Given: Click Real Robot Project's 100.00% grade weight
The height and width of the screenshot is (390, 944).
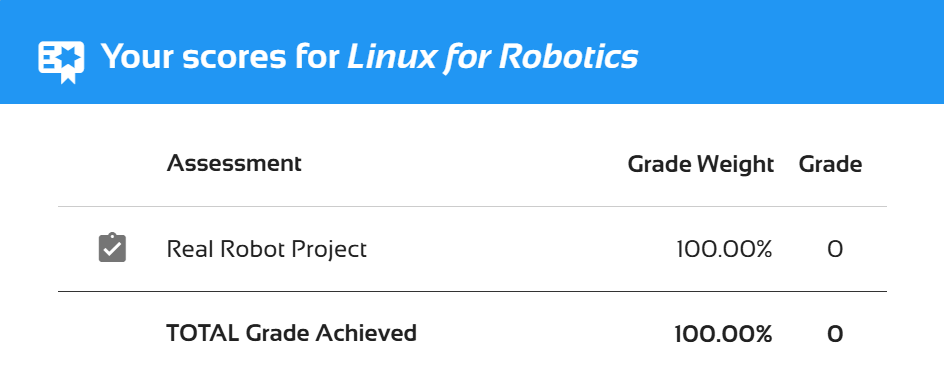Looking at the screenshot, I should [724, 249].
